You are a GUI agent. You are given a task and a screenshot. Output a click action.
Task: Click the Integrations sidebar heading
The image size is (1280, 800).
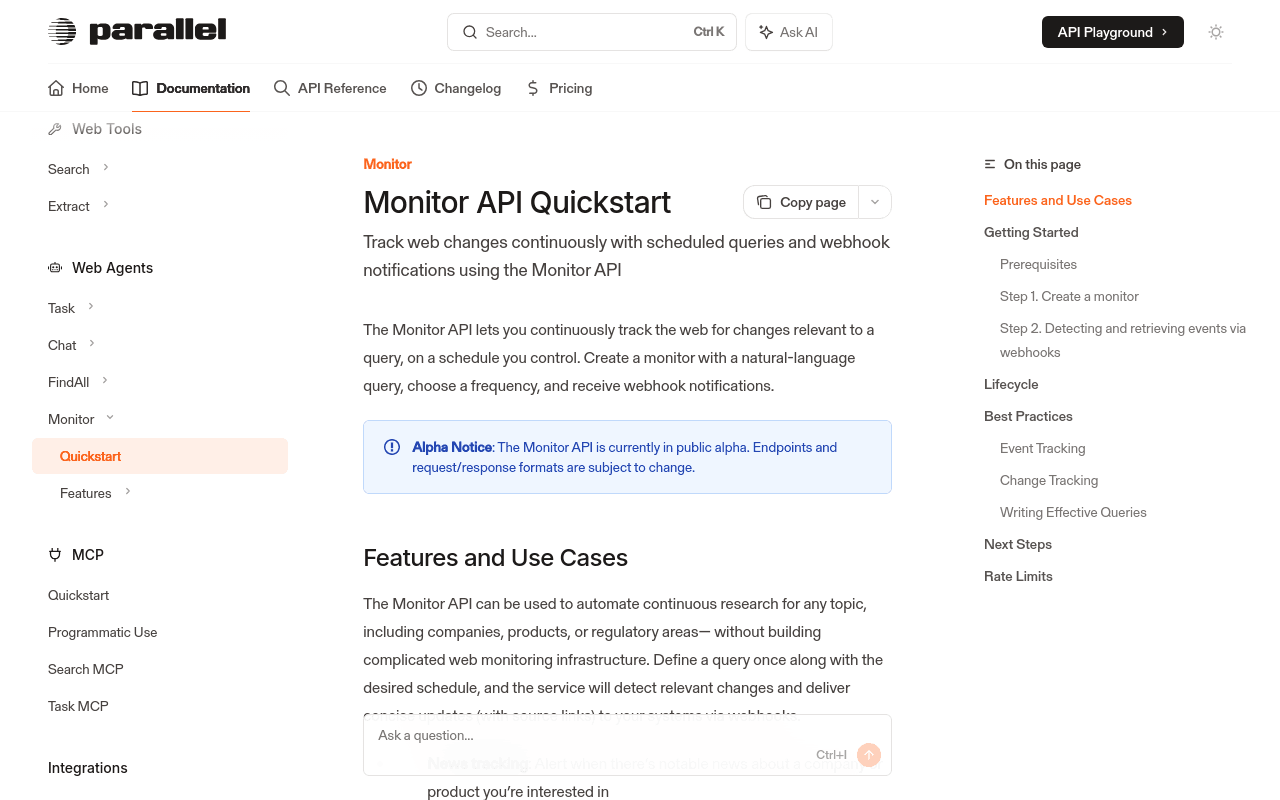pos(88,768)
